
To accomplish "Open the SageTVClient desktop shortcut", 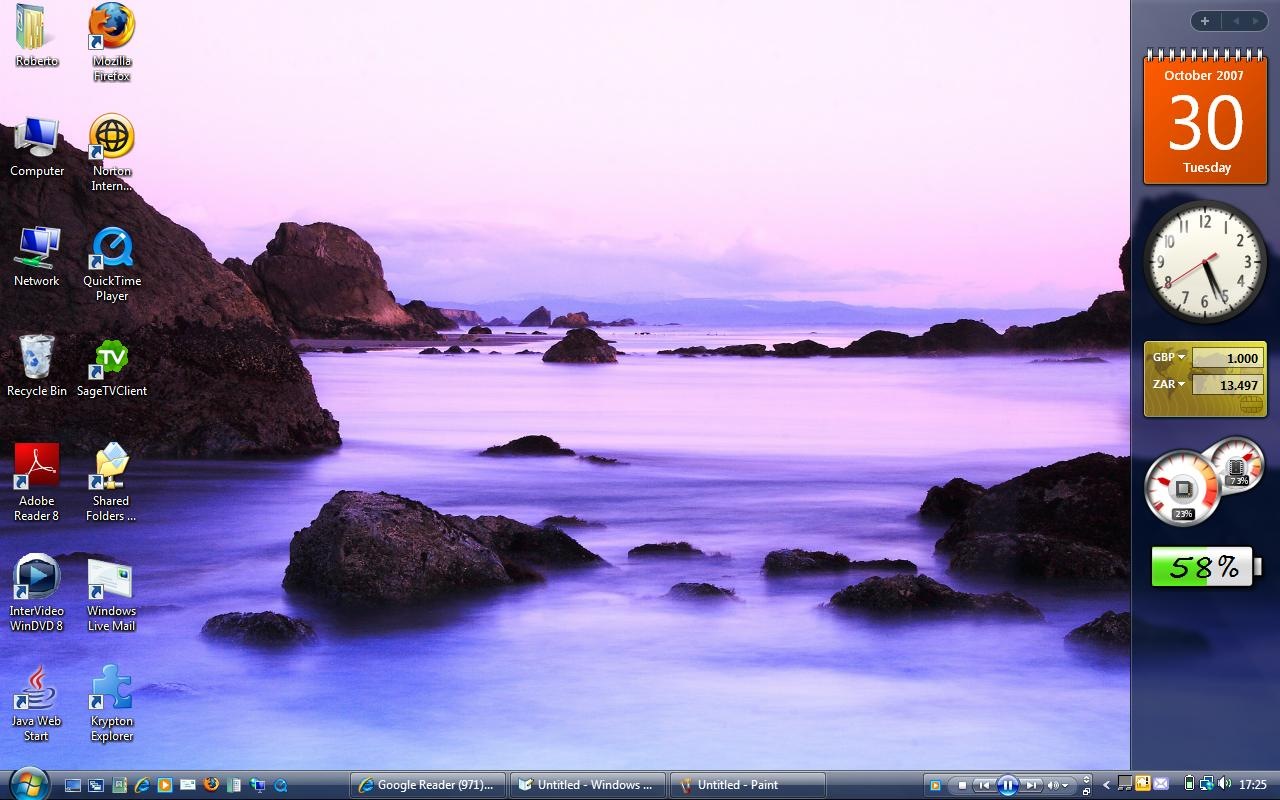I will point(111,360).
